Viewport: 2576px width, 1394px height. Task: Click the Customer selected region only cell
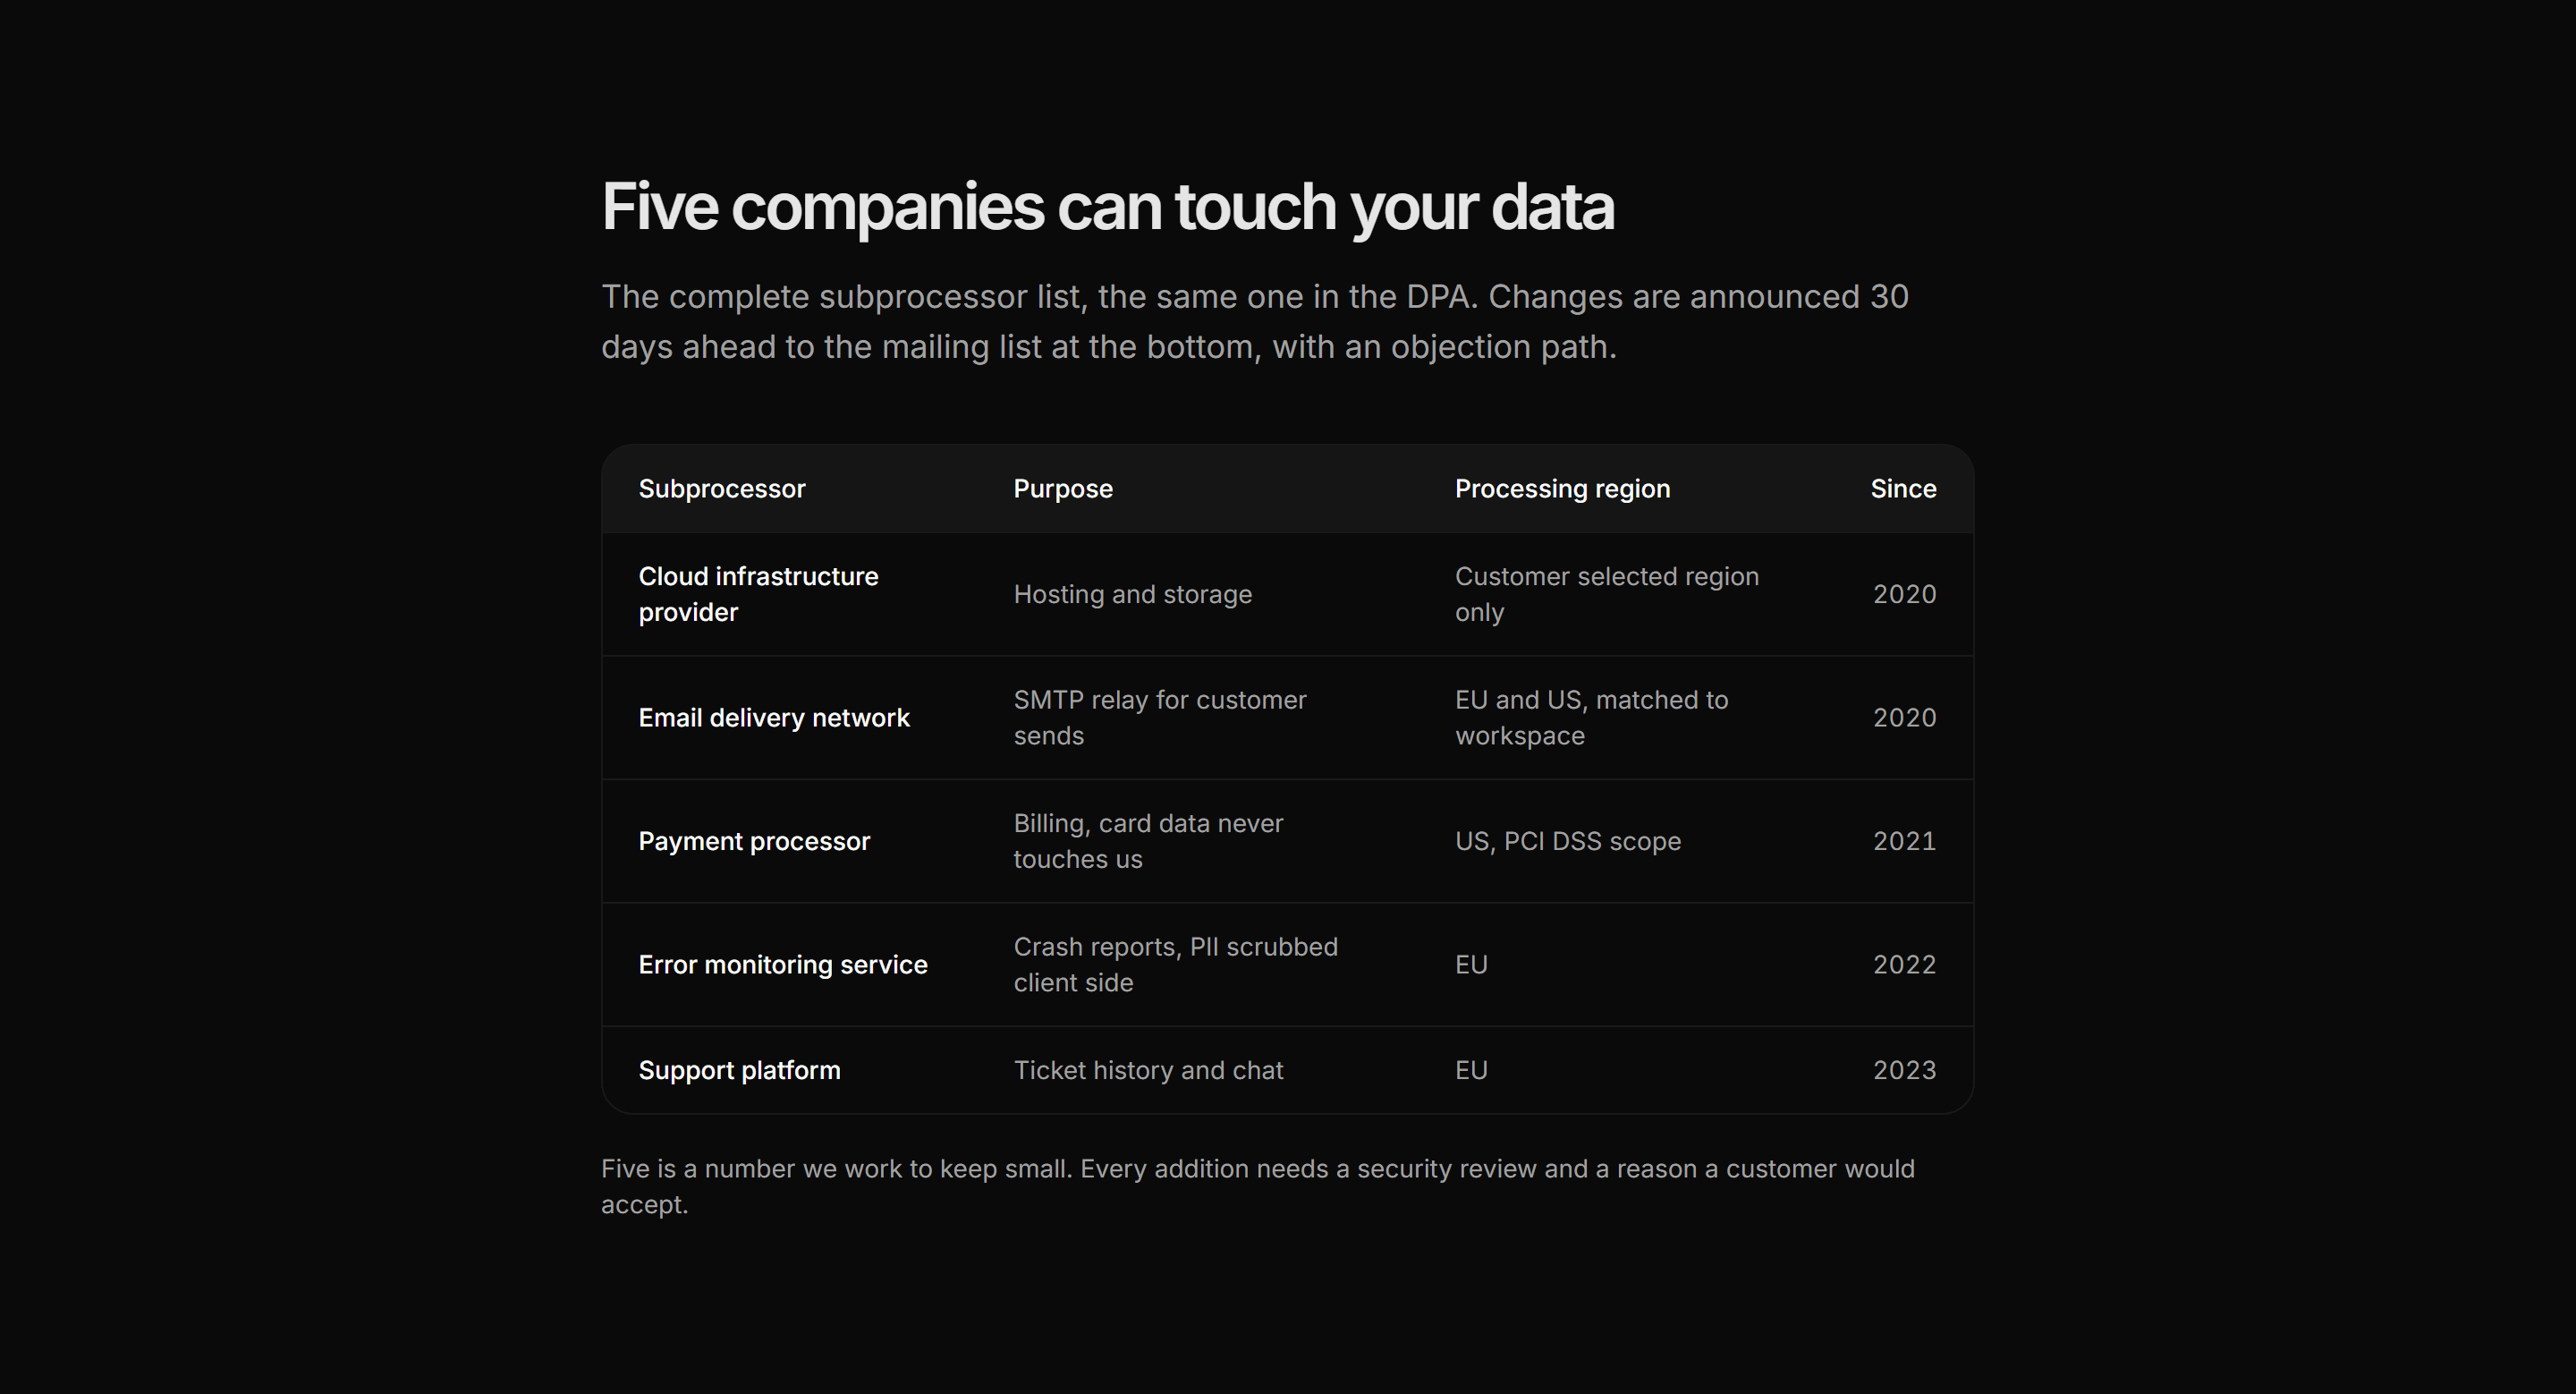(x=1606, y=594)
